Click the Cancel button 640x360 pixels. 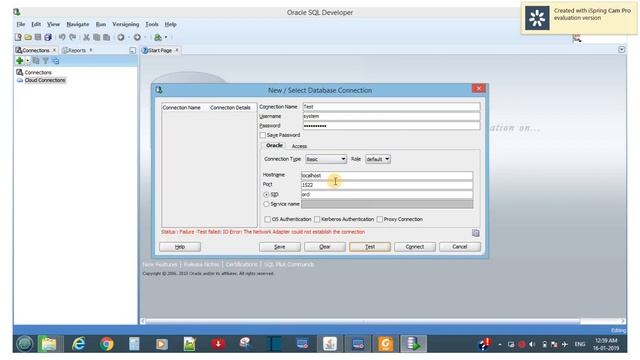[x=460, y=247]
